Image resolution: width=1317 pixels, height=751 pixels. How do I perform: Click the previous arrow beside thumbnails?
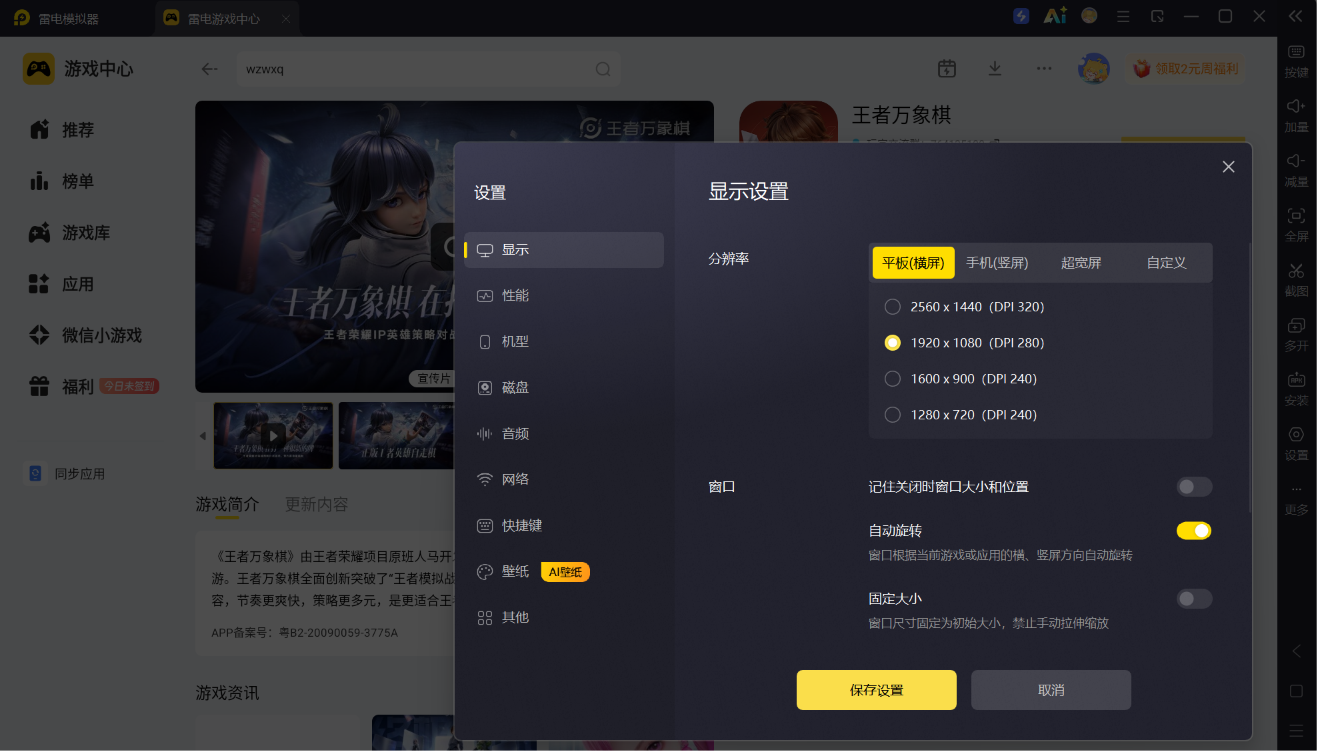point(202,436)
